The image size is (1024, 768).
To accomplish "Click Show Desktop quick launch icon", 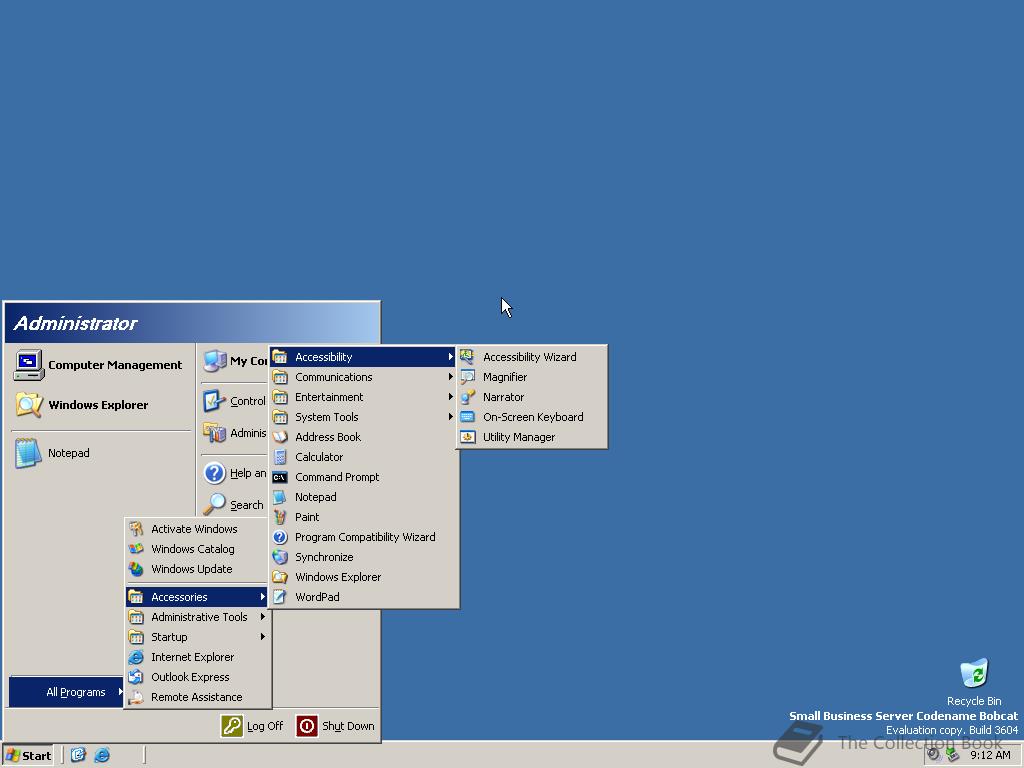I will (78, 756).
